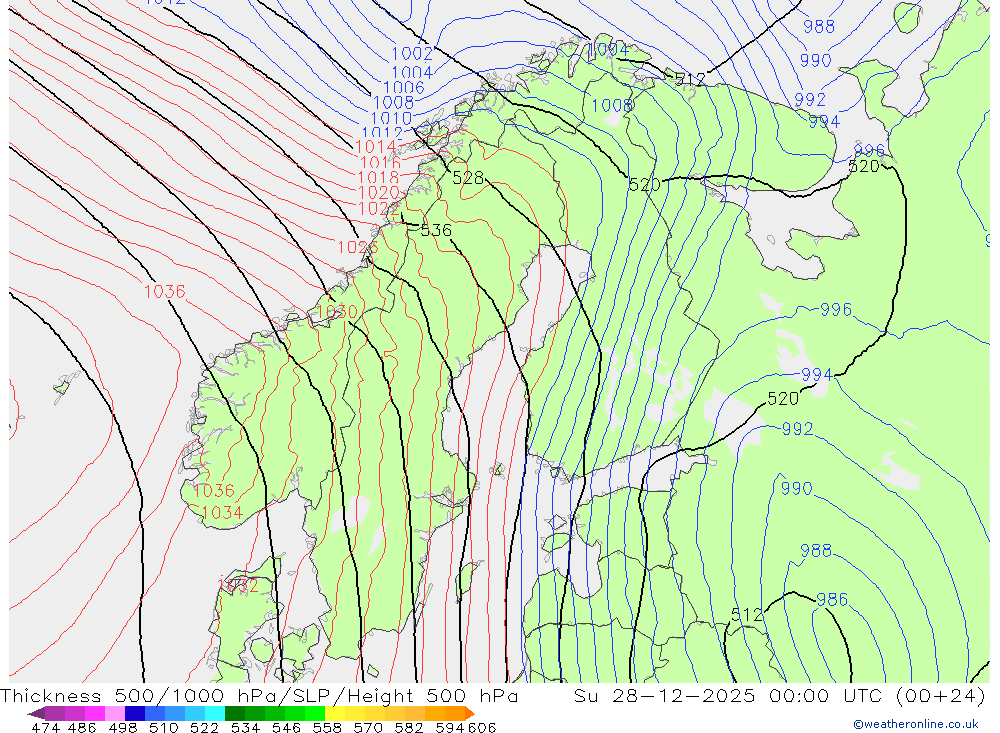
Task: Click the 486 legend value
Action: (x=82, y=727)
